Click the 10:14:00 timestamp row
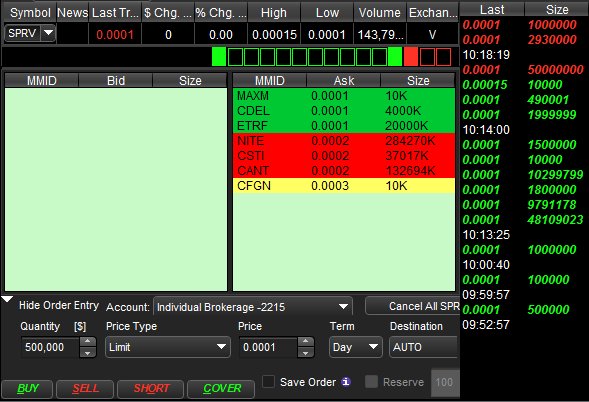This screenshot has height=402, width=589. [x=524, y=130]
